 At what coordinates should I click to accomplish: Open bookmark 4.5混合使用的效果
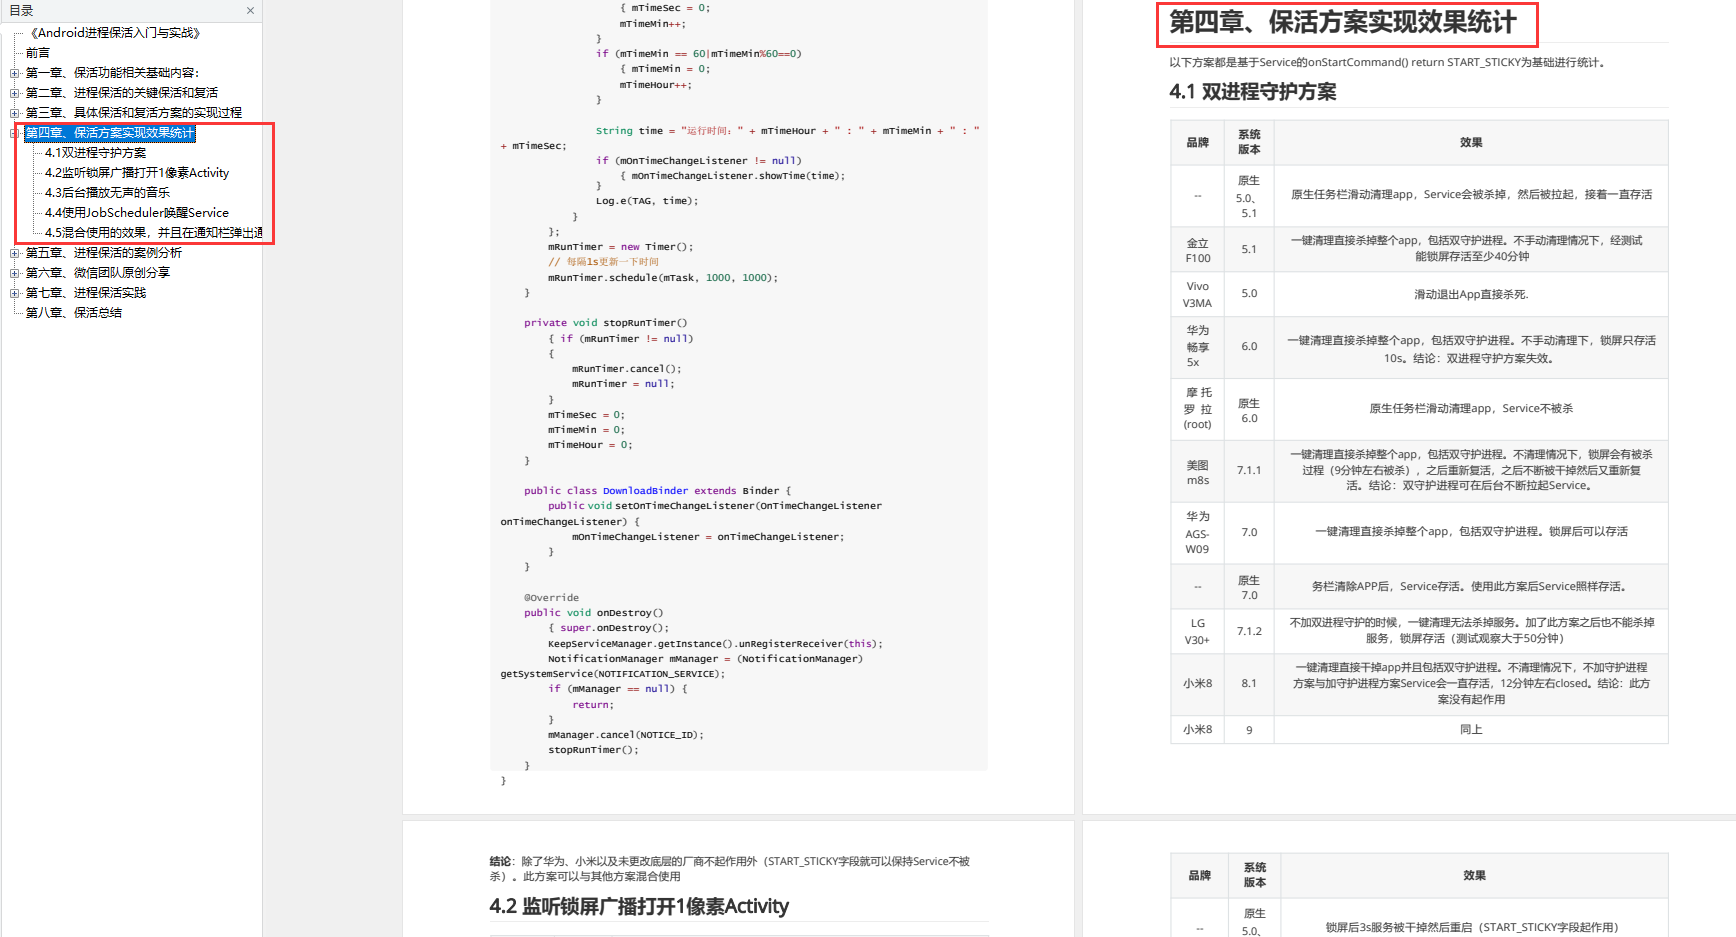point(154,233)
